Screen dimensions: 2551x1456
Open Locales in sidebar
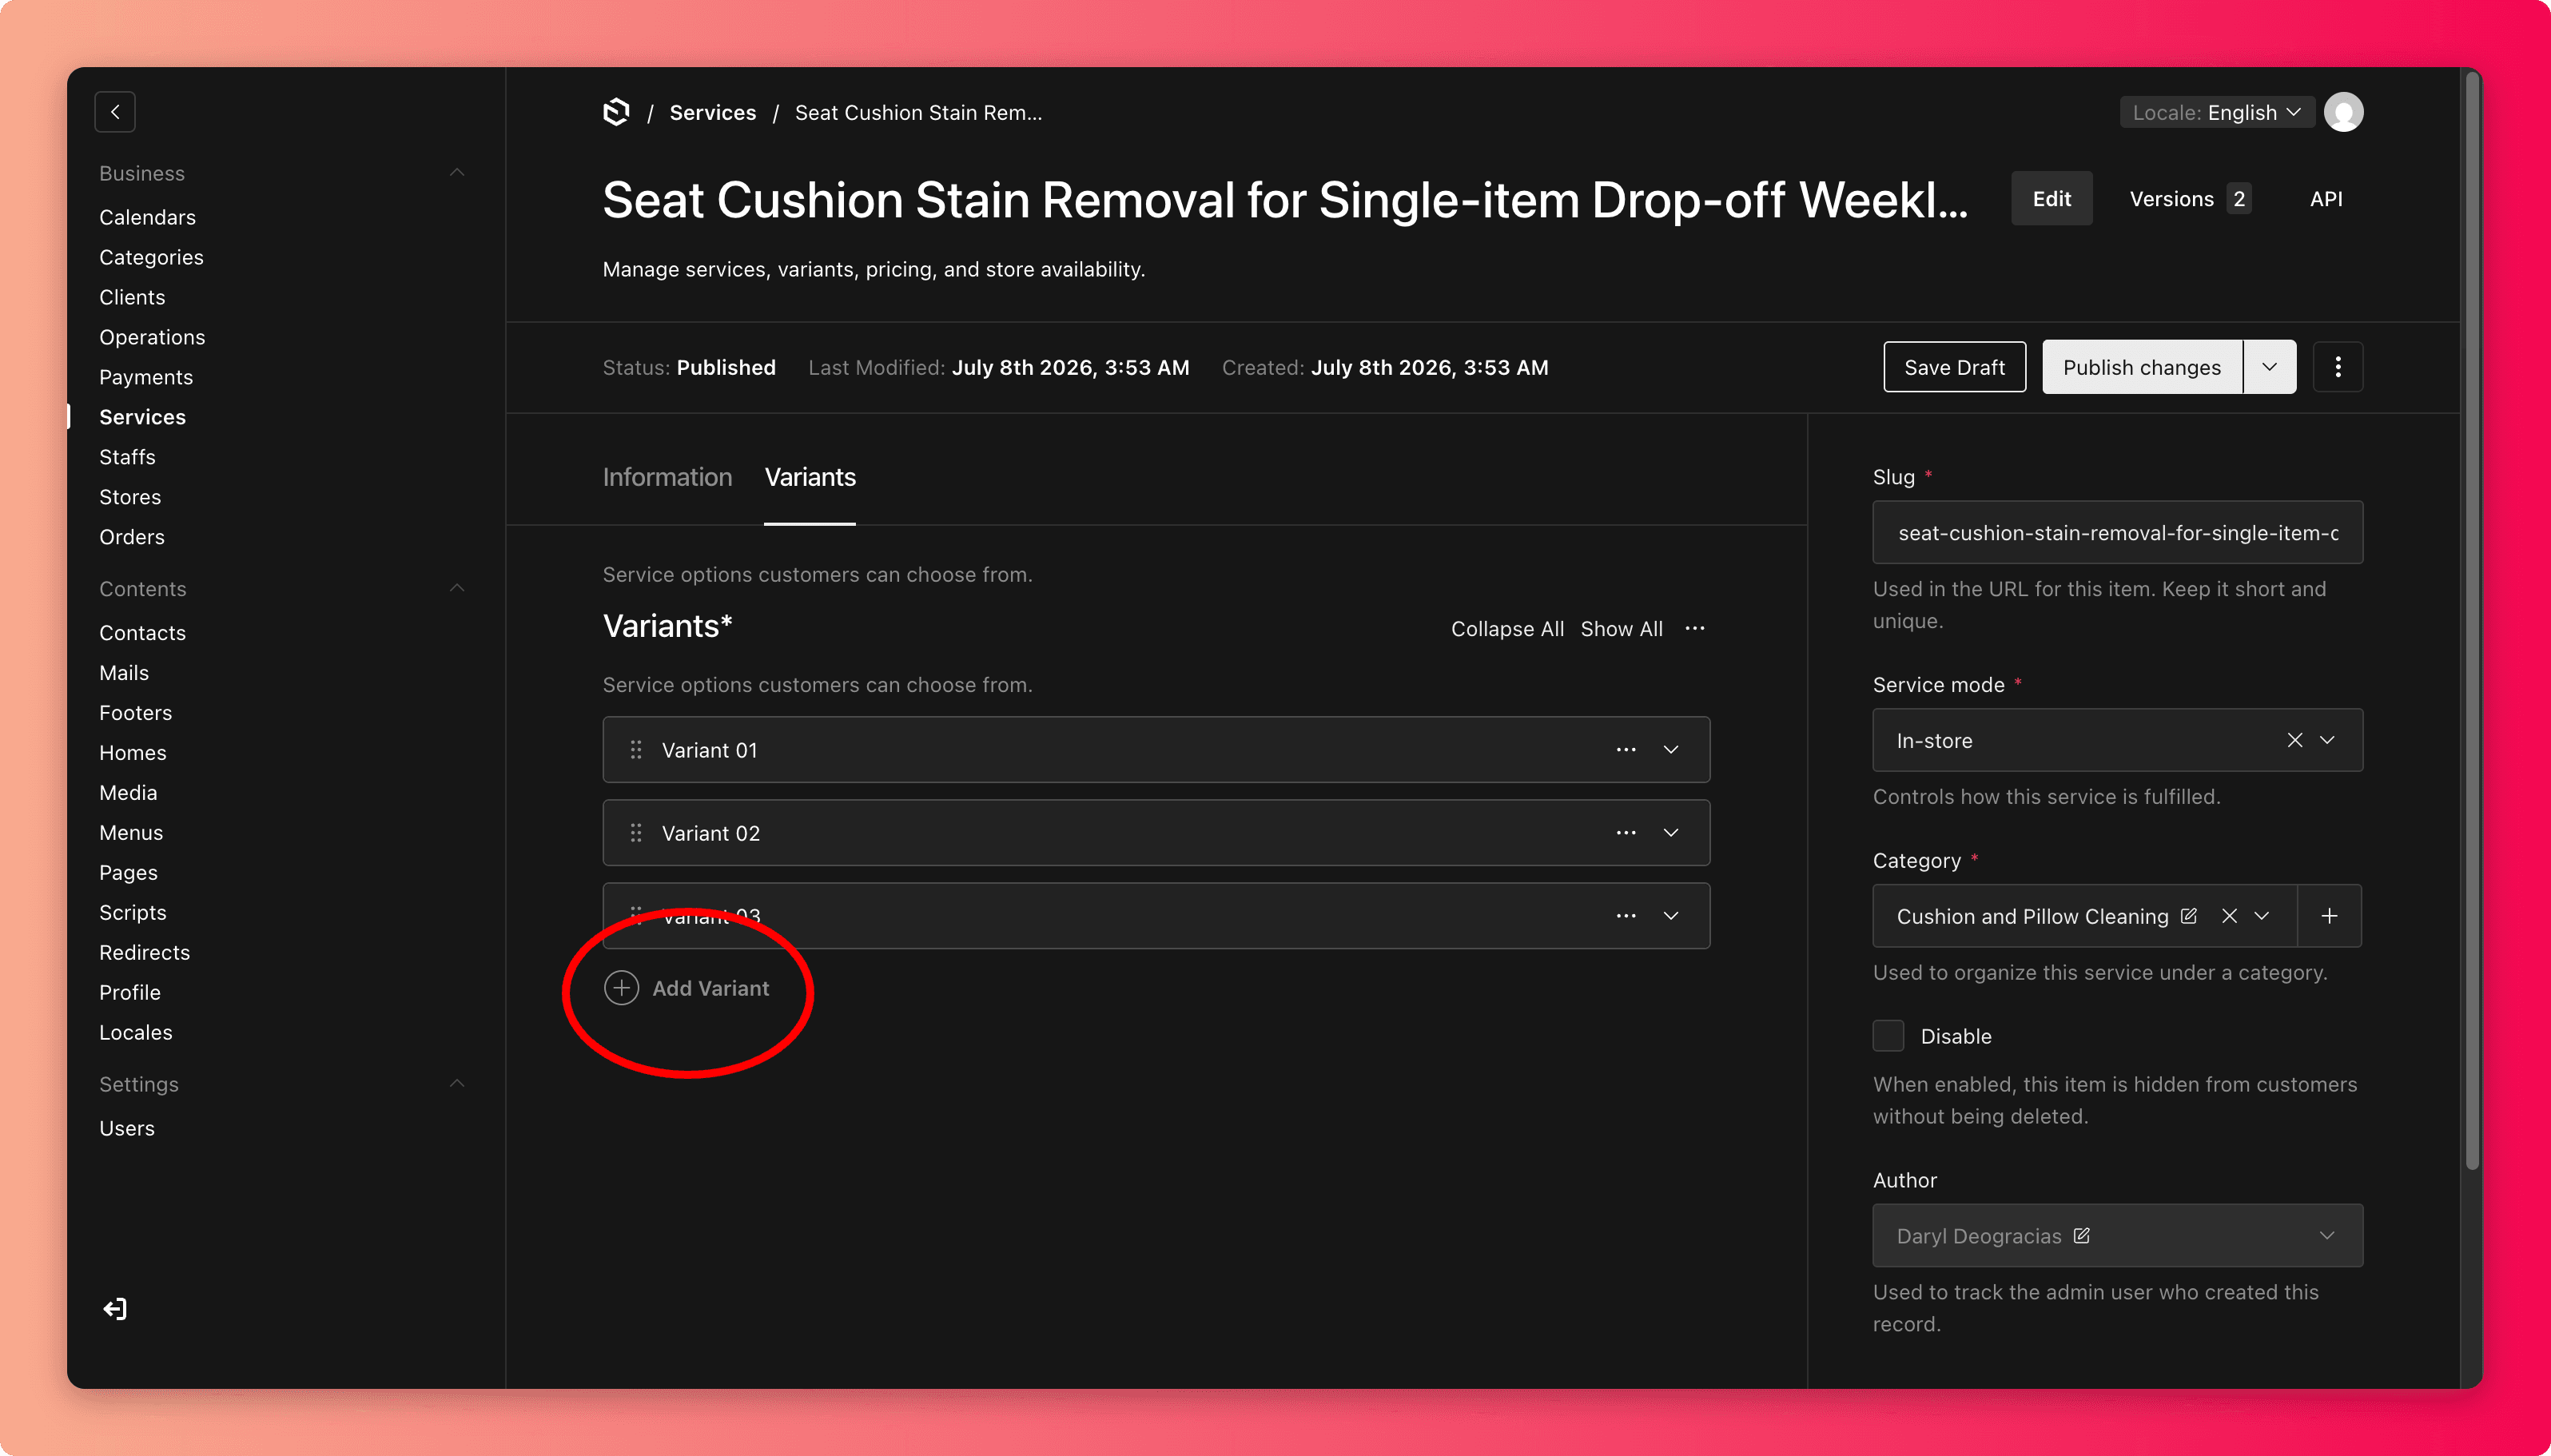click(x=136, y=1033)
